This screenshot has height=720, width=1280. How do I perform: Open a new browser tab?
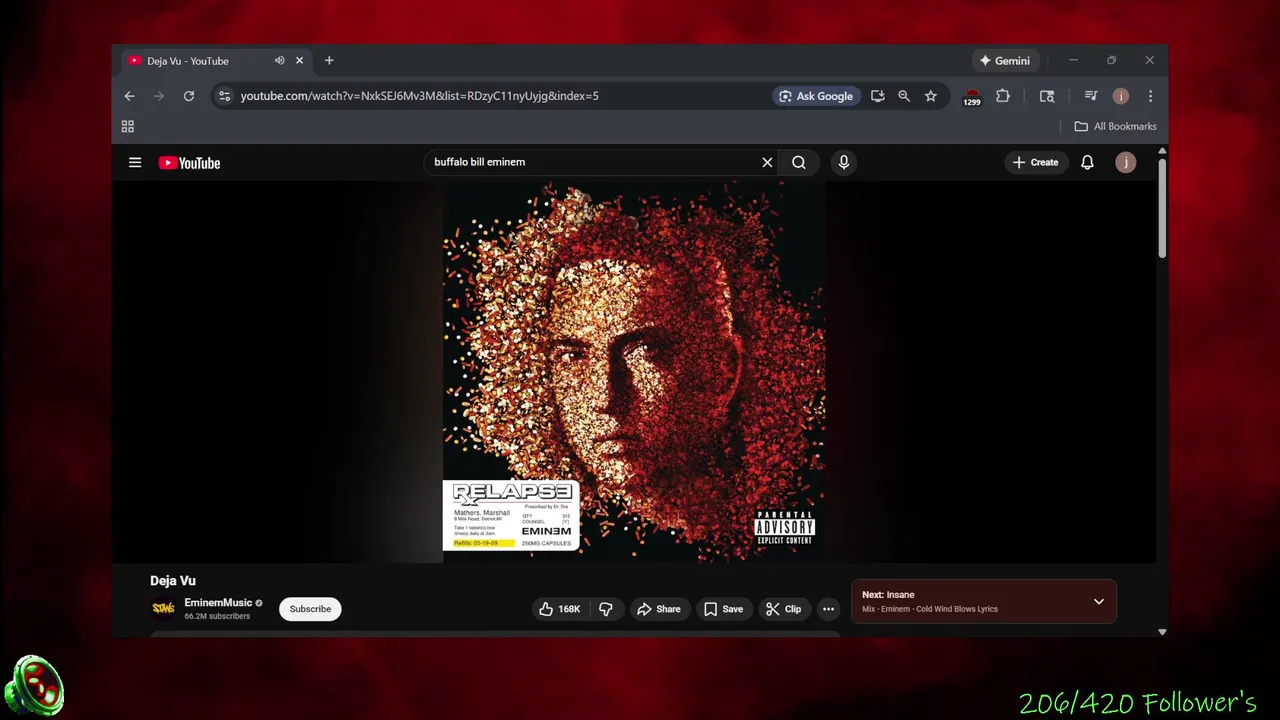pos(329,61)
